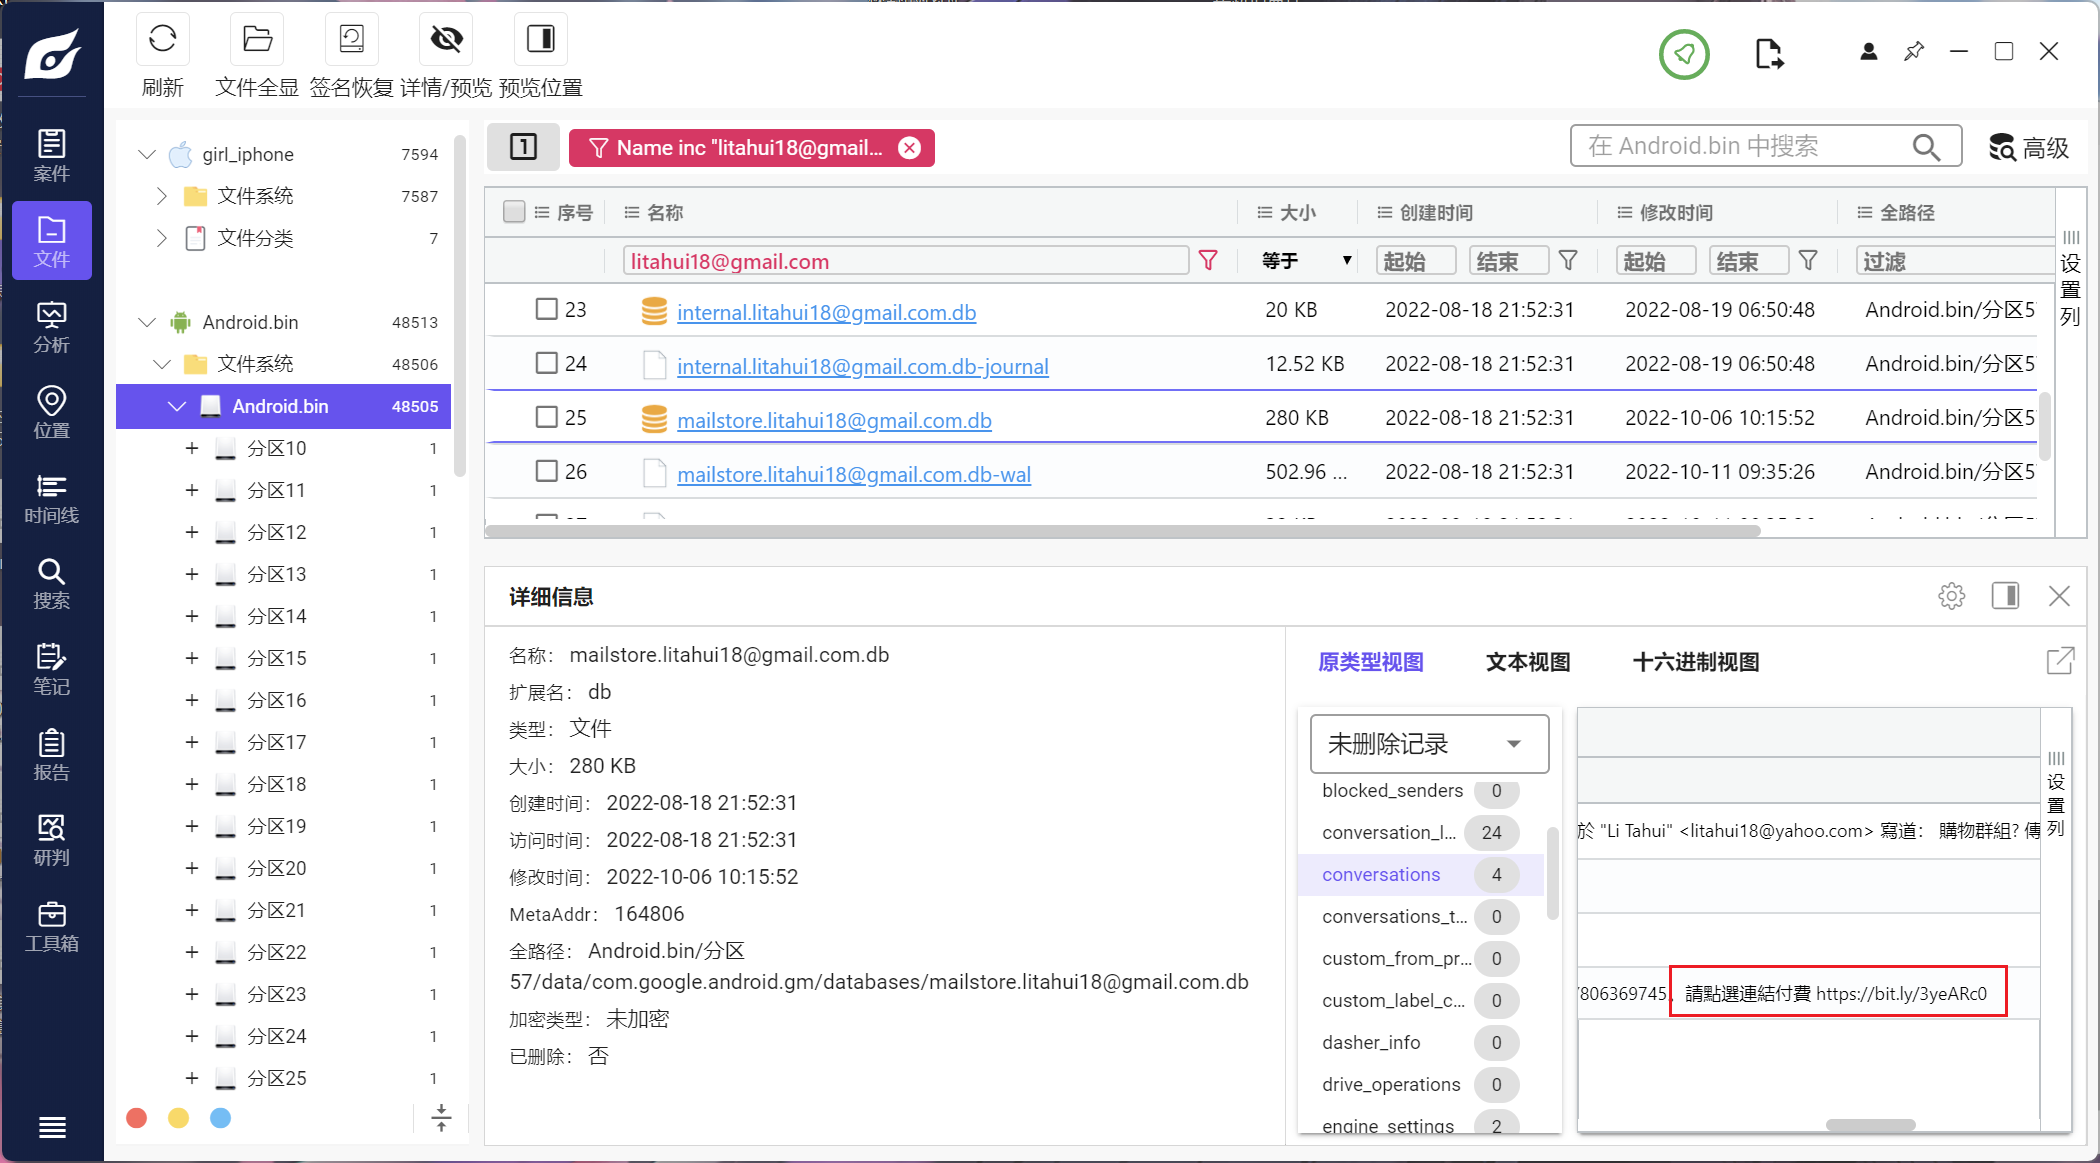Remove the Name inc litahui18@gmail filter tag
2100x1163 pixels.
click(909, 148)
